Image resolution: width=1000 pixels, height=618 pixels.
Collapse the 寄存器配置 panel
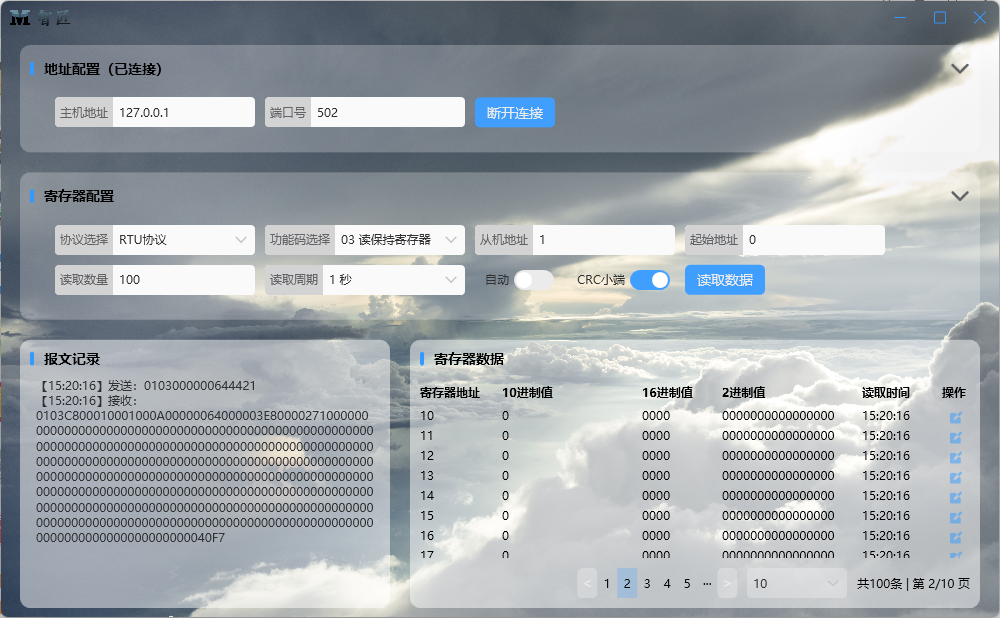(960, 196)
